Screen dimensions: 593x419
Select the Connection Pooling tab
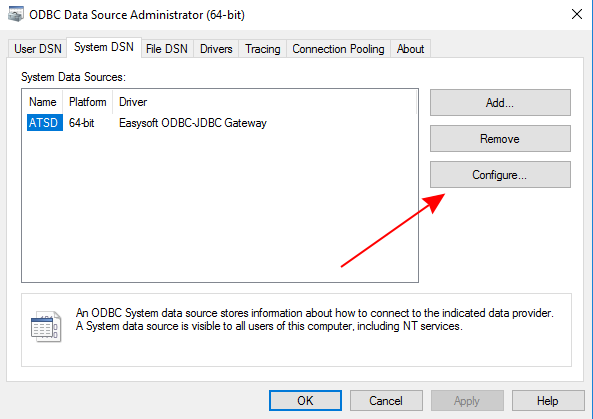pyautogui.click(x=338, y=49)
